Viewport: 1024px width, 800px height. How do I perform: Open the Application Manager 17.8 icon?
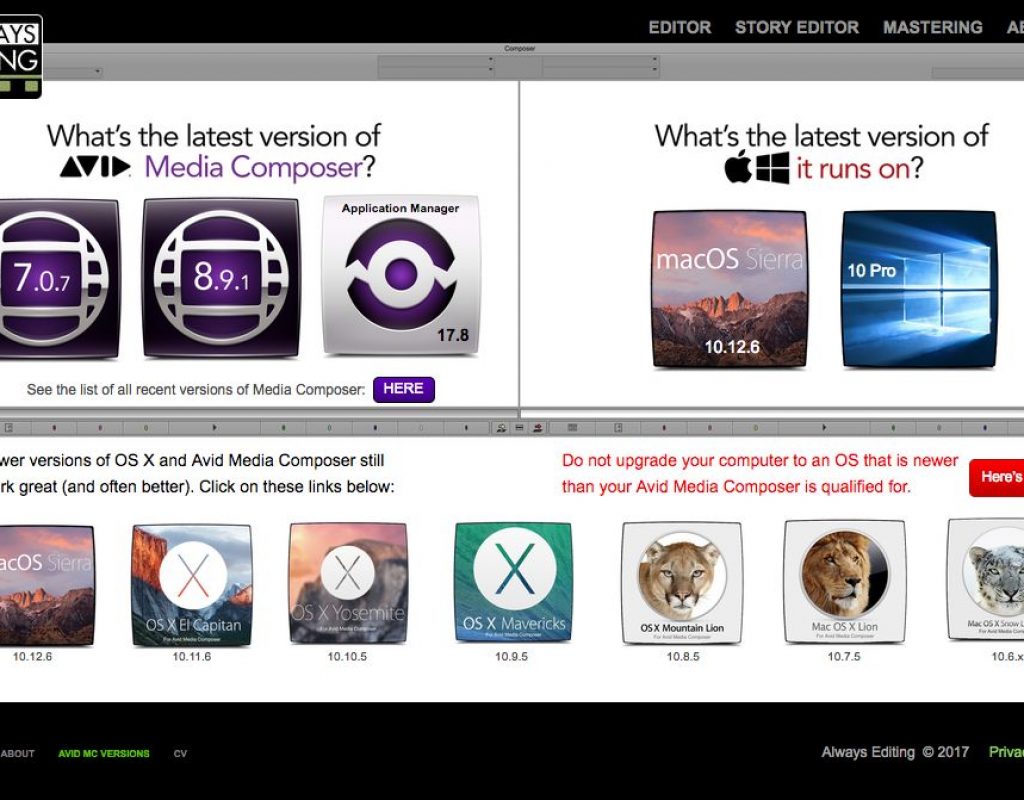(401, 275)
